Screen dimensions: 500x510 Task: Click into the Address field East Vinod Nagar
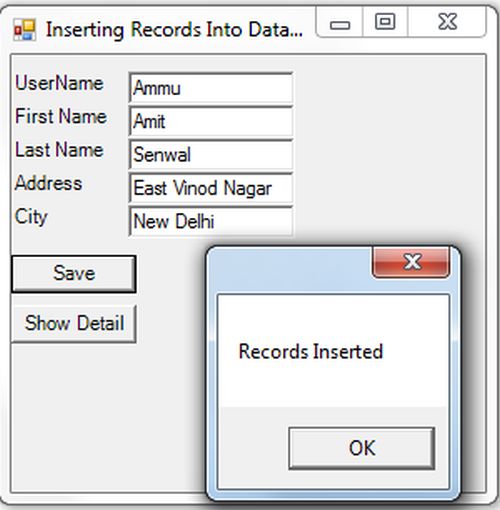[x=211, y=188]
